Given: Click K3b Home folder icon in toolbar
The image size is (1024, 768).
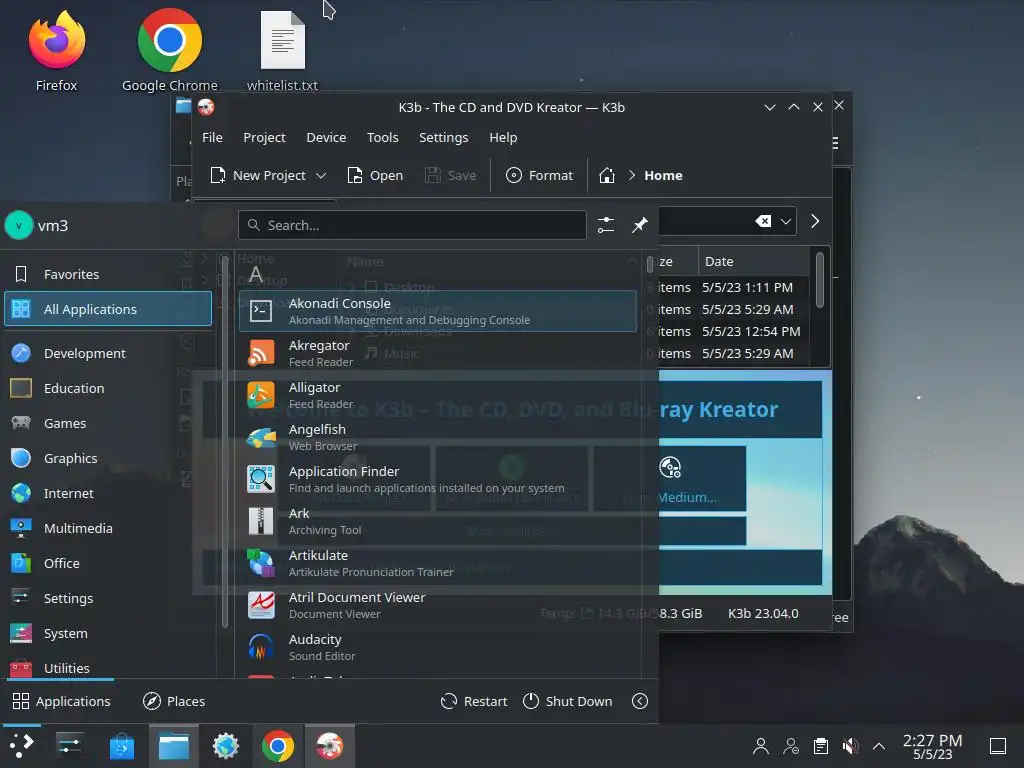Looking at the screenshot, I should click(607, 175).
